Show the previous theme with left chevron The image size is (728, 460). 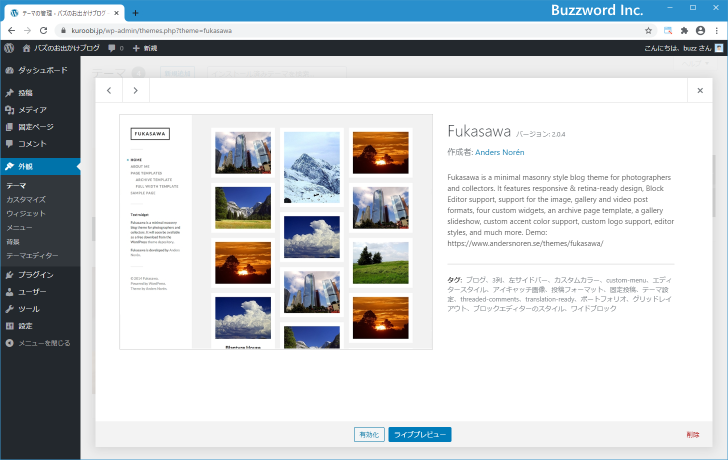coord(109,91)
